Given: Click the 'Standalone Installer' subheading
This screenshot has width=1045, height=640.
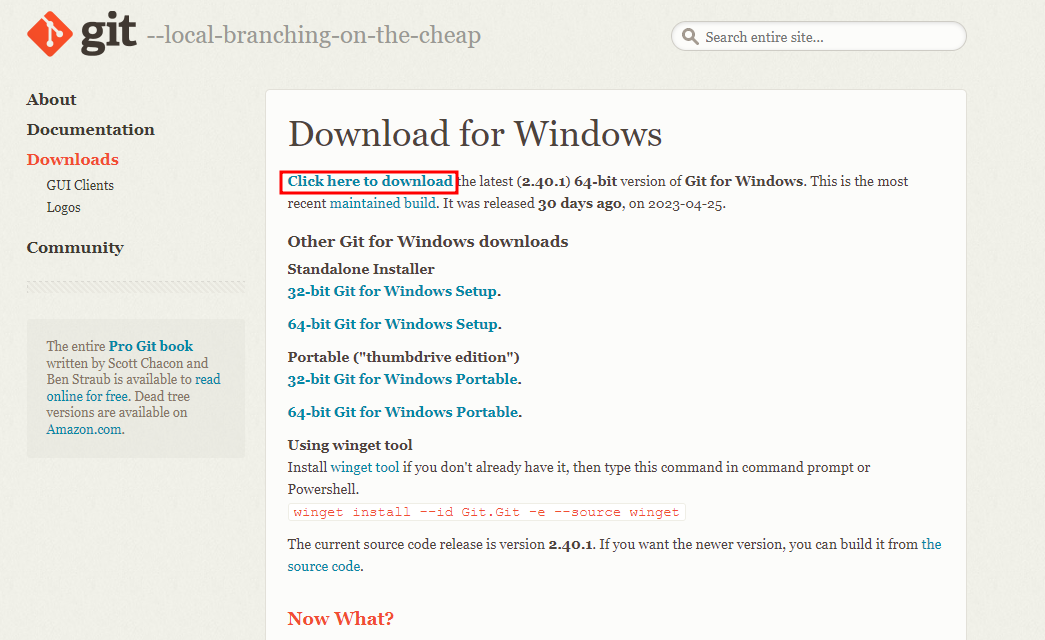Looking at the screenshot, I should pos(361,269).
